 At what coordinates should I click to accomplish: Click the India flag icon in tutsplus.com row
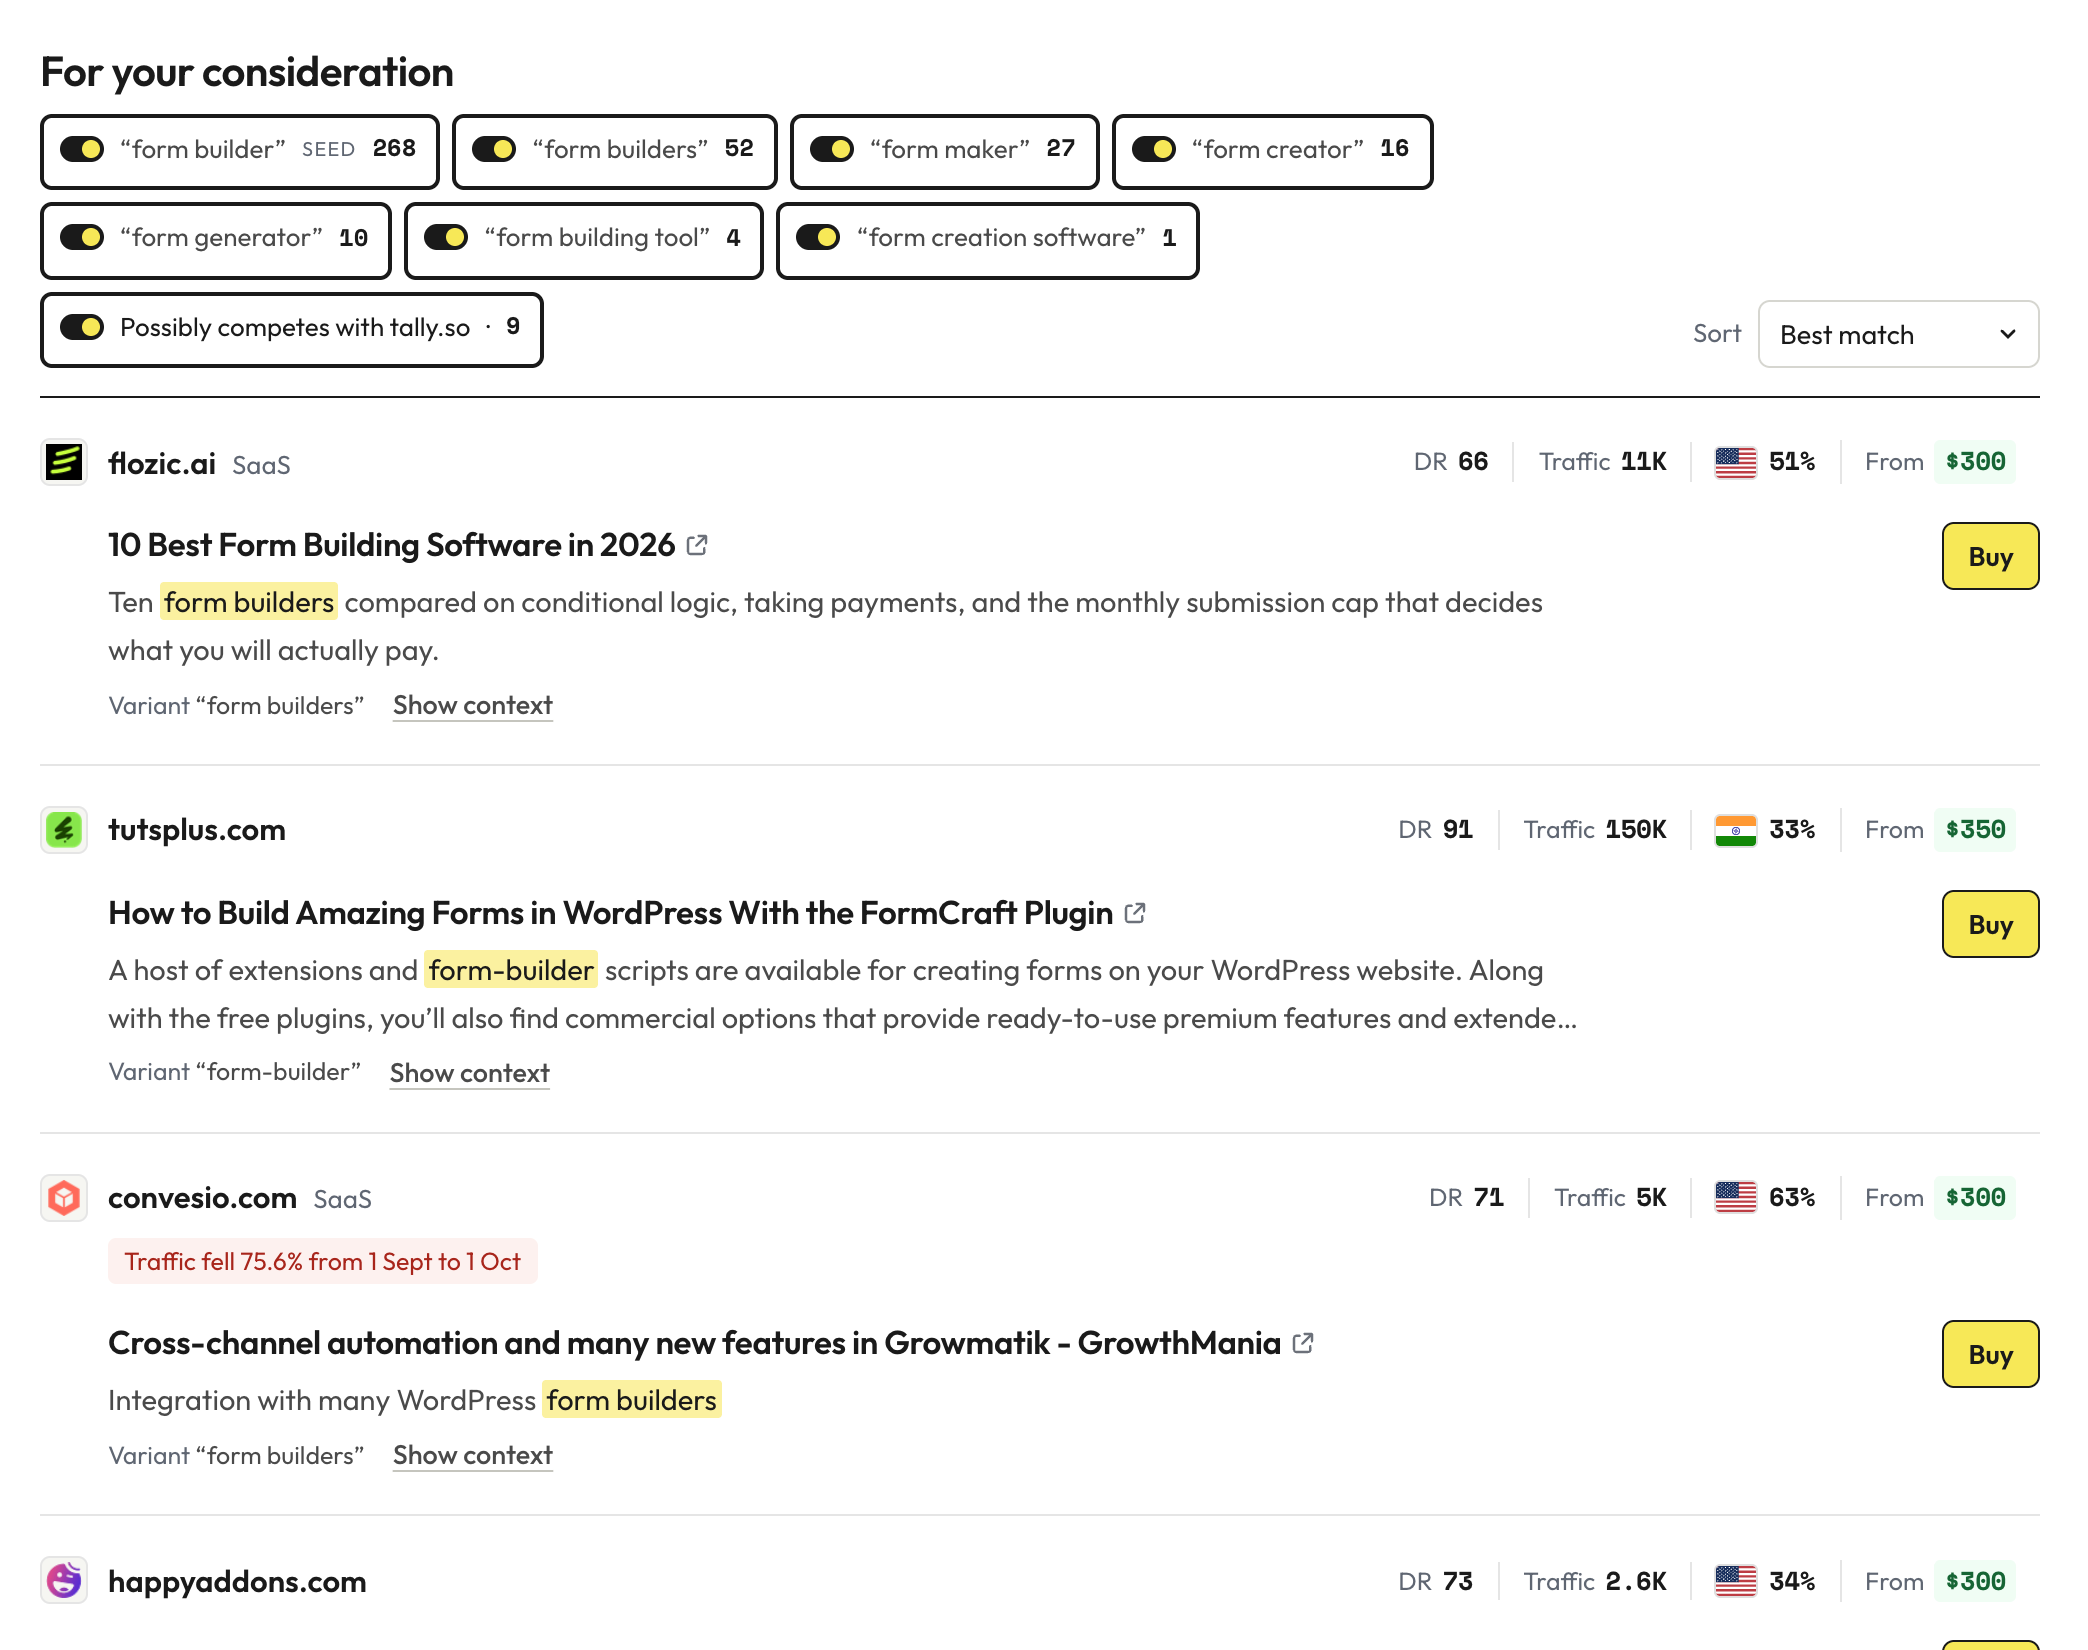tap(1735, 830)
